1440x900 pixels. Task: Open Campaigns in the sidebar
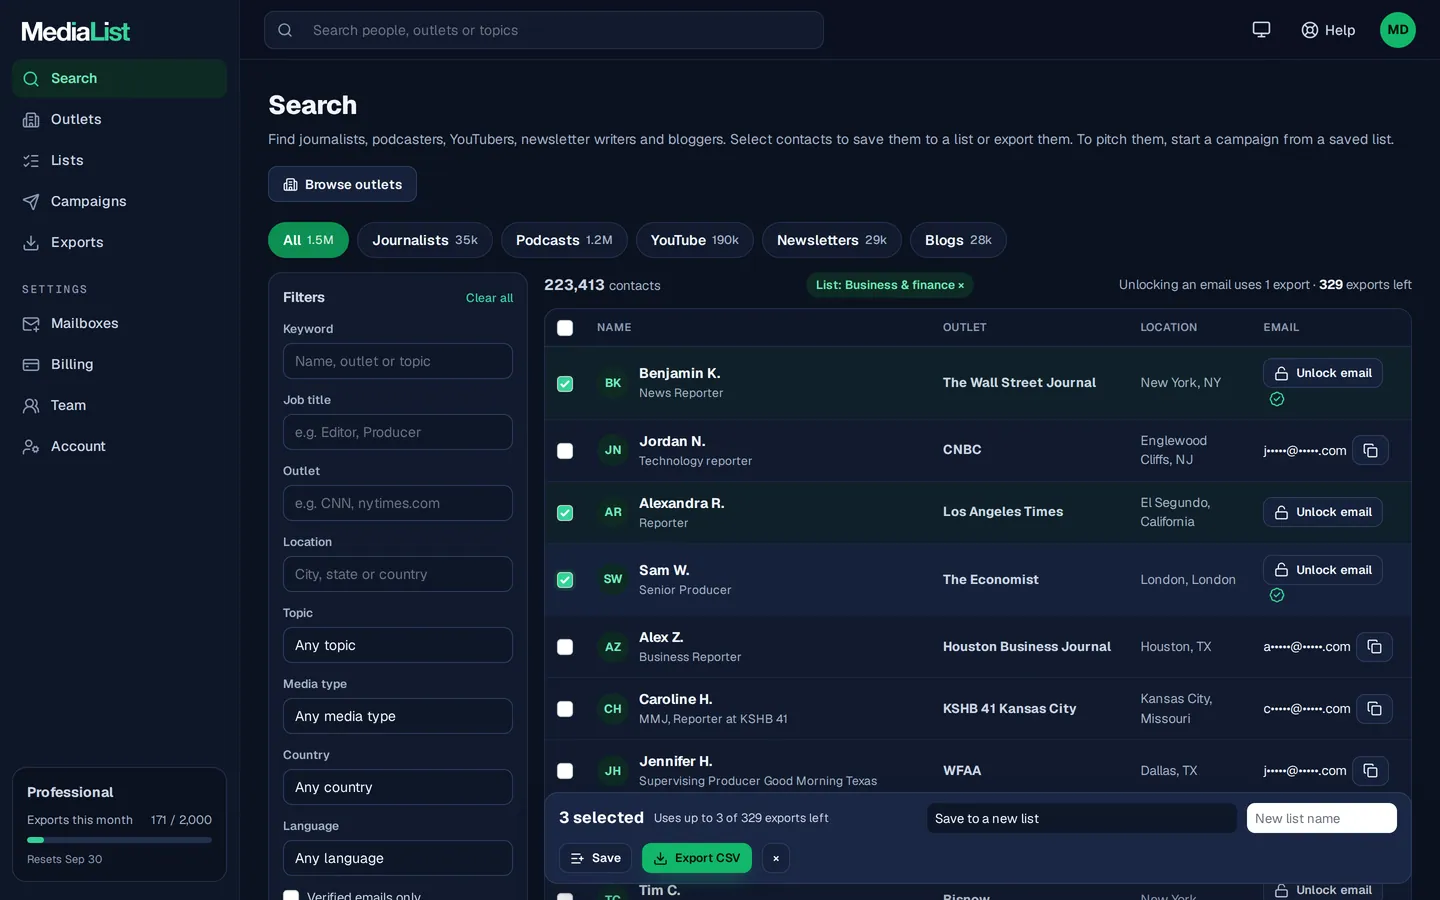click(x=120, y=201)
